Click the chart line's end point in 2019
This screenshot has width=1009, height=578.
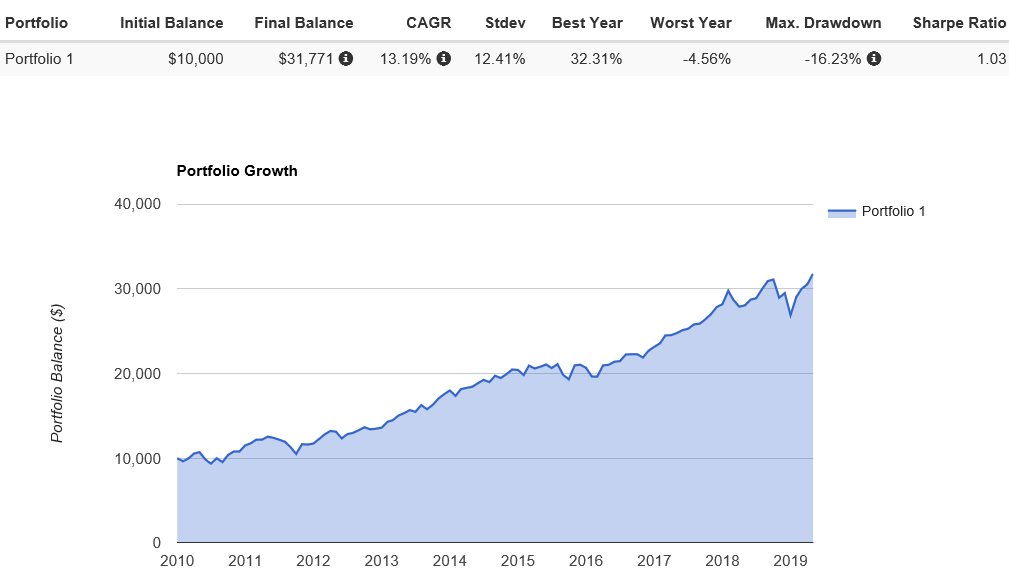click(812, 274)
